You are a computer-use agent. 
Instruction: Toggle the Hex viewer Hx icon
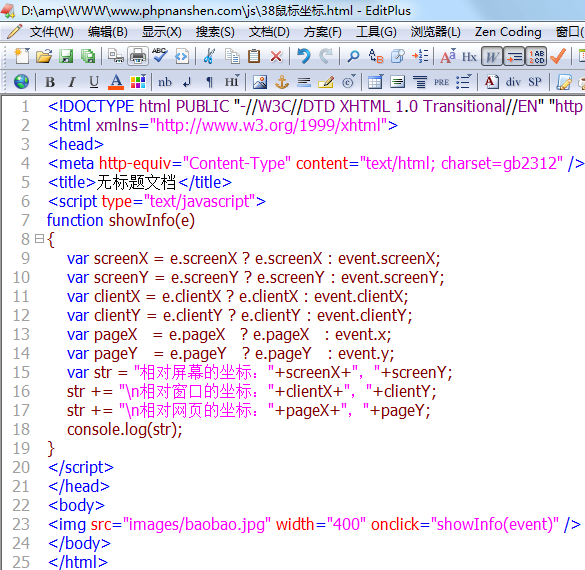tap(469, 57)
